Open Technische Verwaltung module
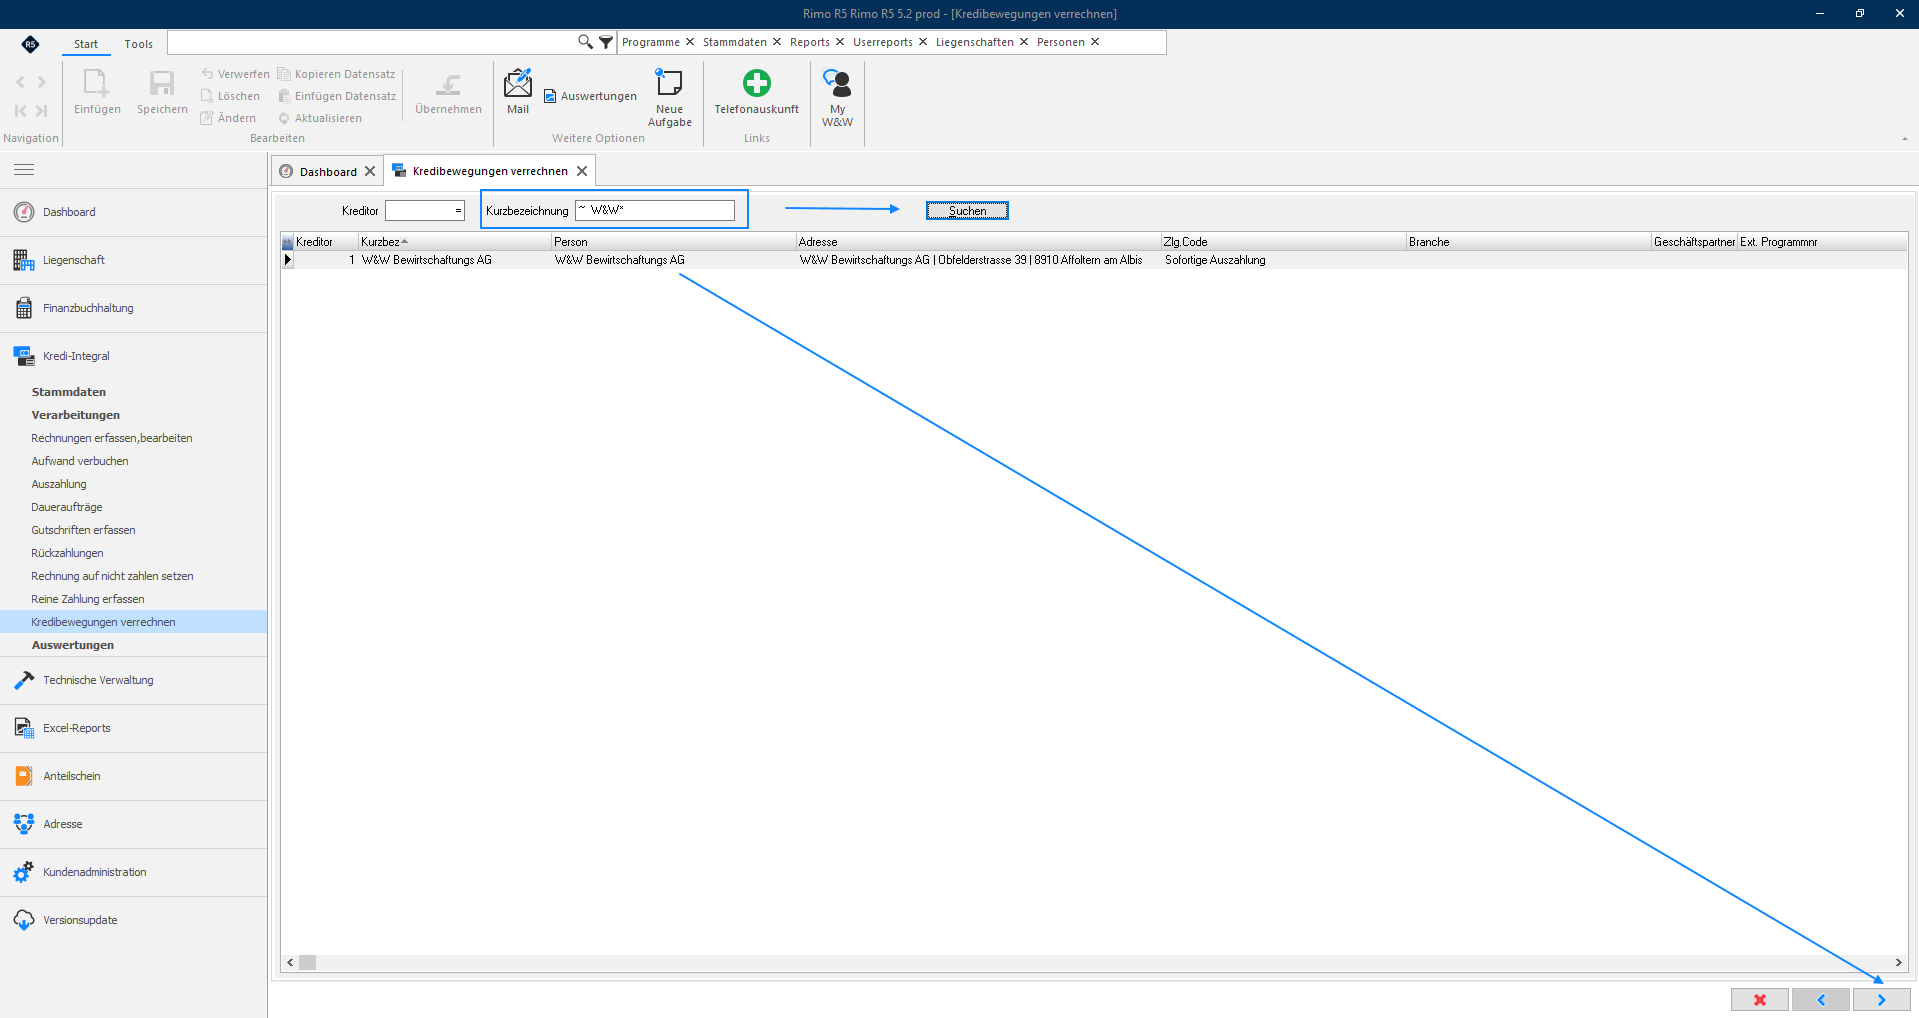The height and width of the screenshot is (1018, 1919). 133,680
